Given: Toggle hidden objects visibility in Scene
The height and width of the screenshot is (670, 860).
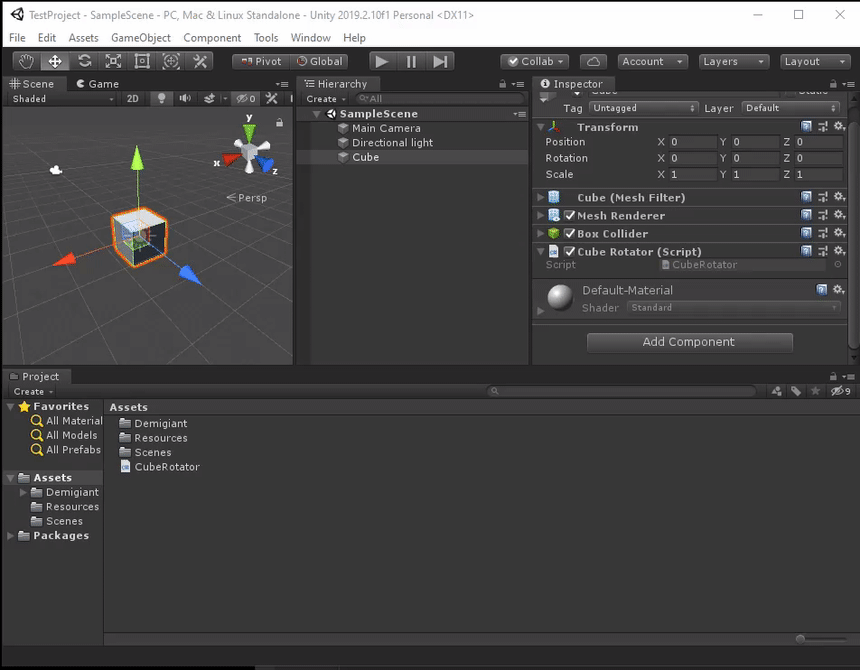Looking at the screenshot, I should click(246, 98).
